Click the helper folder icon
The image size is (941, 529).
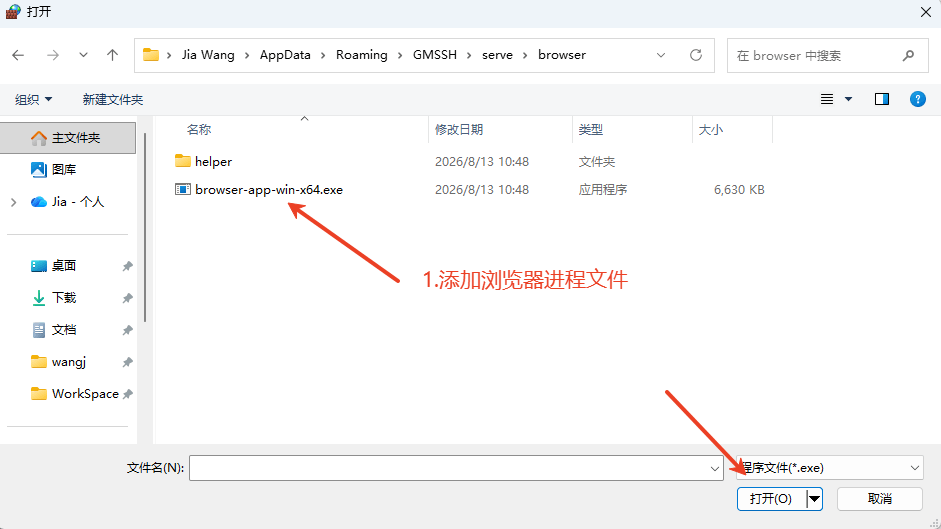click(x=182, y=161)
